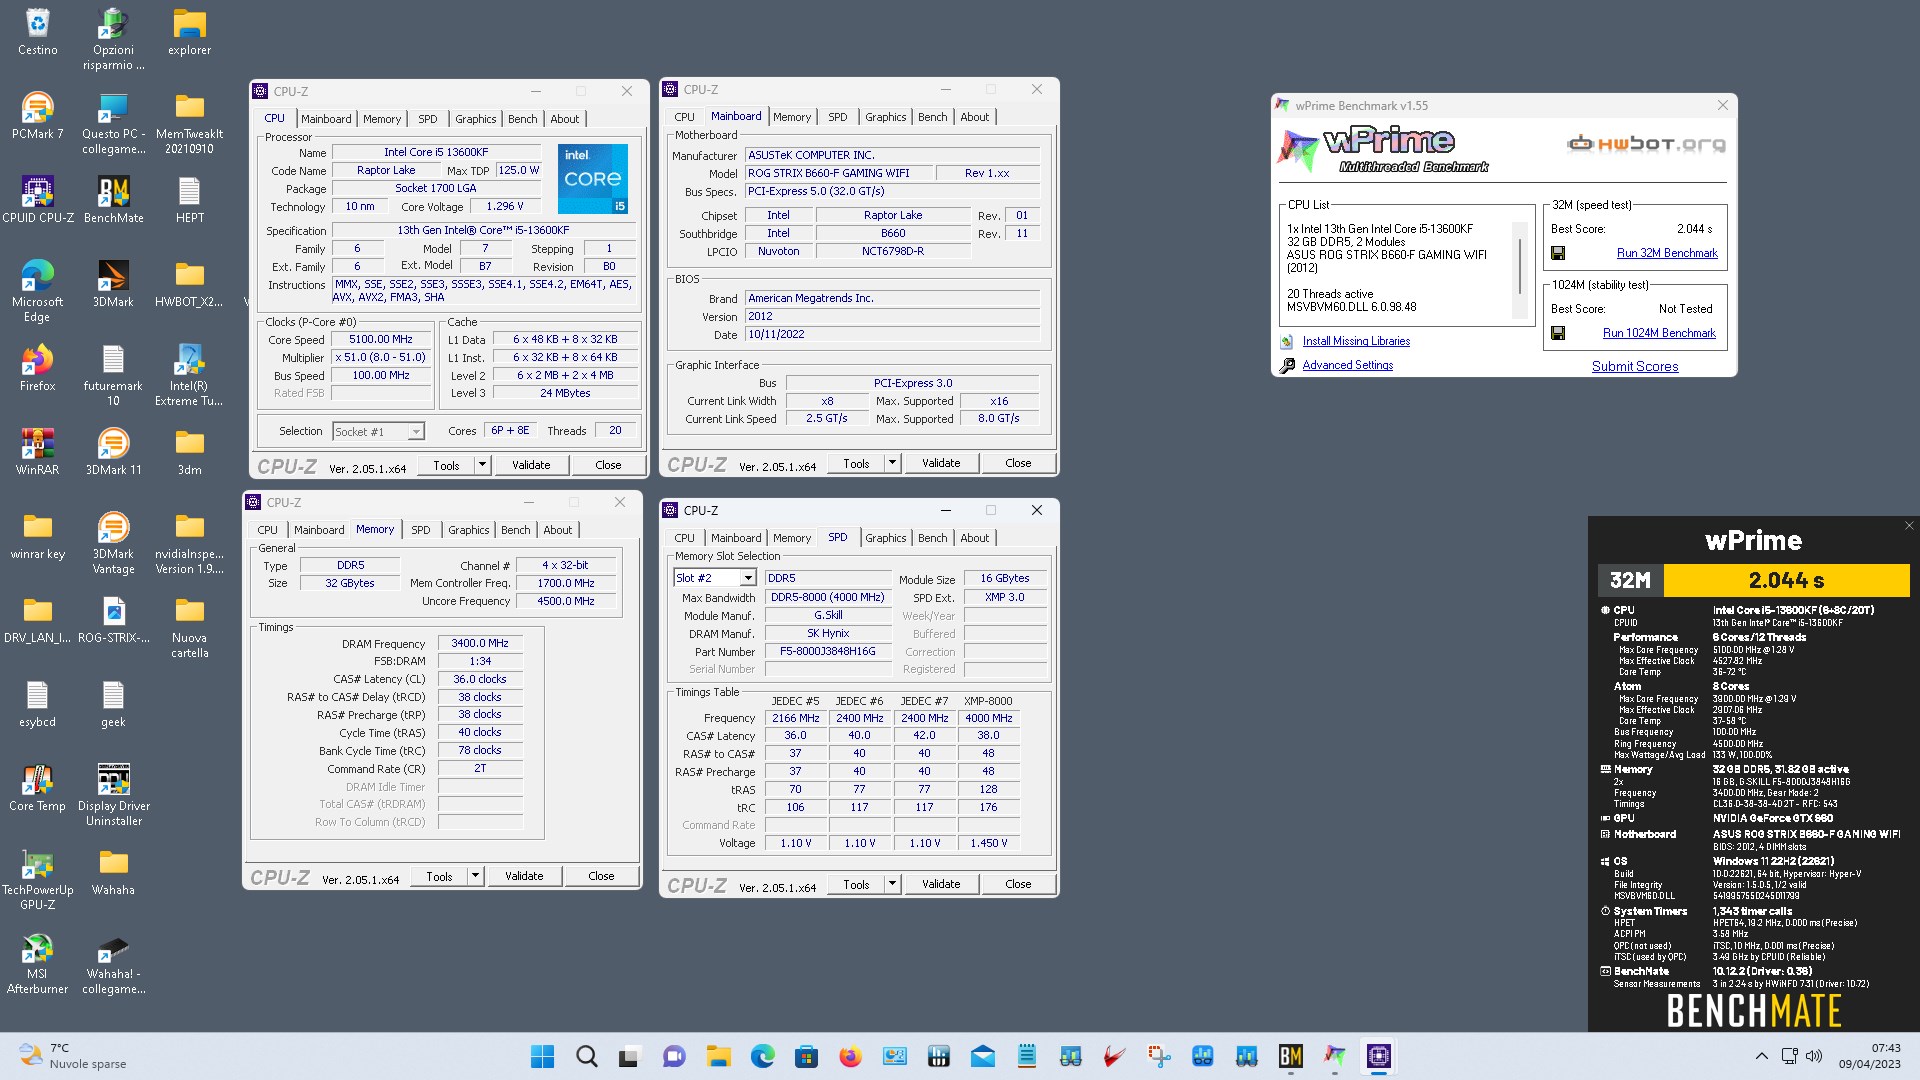Click Install Missing Libraries link

coord(1356,341)
